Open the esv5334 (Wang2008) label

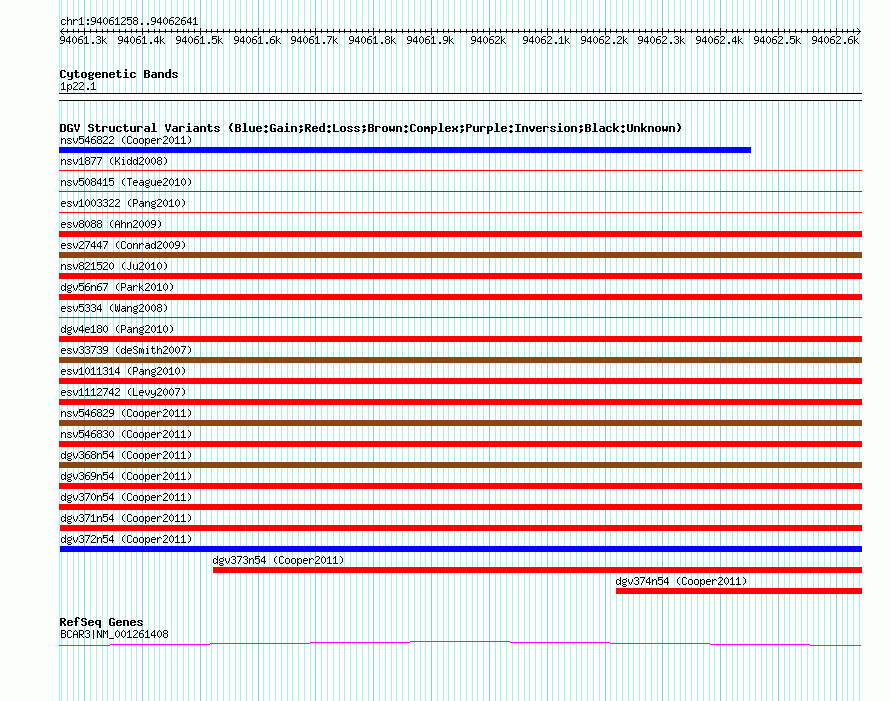pyautogui.click(x=114, y=308)
